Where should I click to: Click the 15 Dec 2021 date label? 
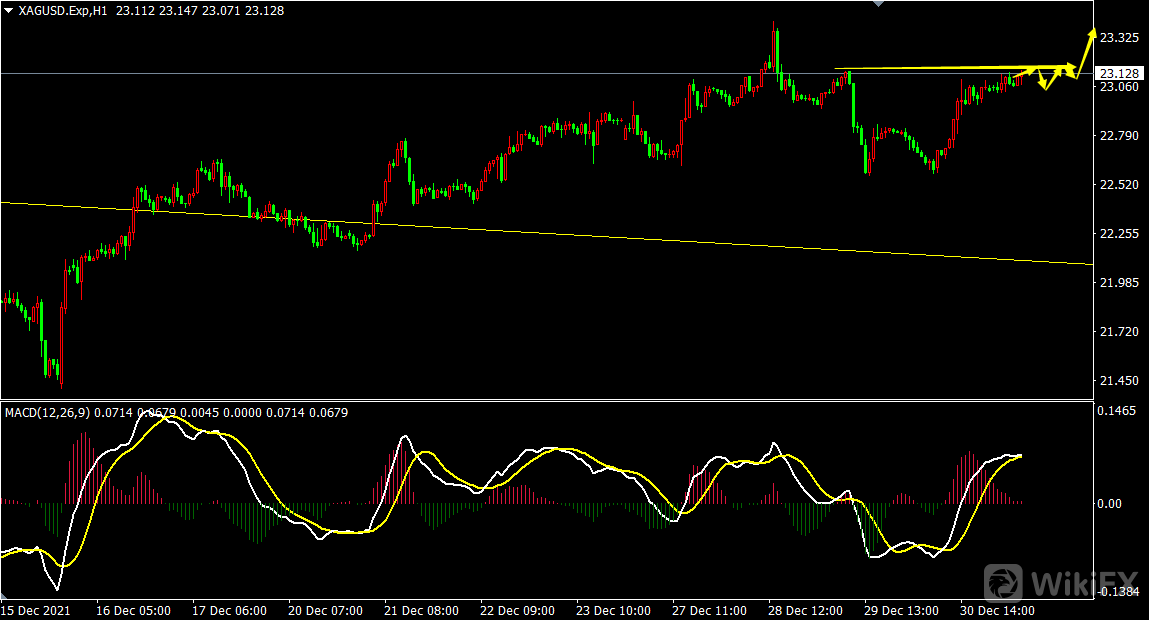(35, 610)
